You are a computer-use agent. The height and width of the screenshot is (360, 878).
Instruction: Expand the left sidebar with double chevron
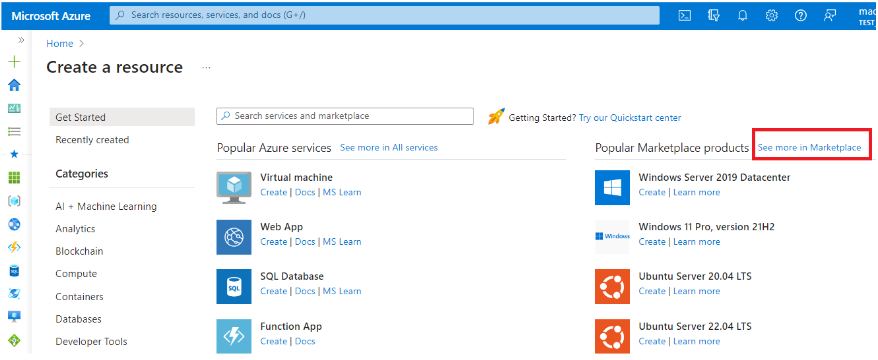[21, 40]
